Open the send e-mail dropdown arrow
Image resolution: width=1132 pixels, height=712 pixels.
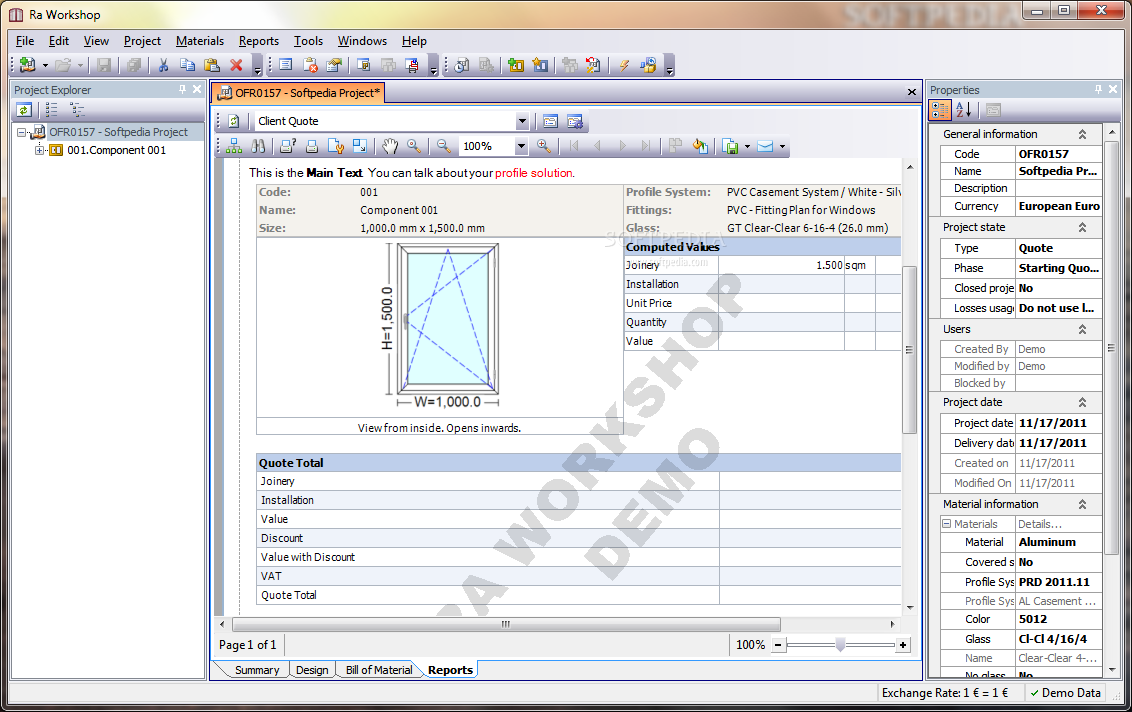coord(782,147)
